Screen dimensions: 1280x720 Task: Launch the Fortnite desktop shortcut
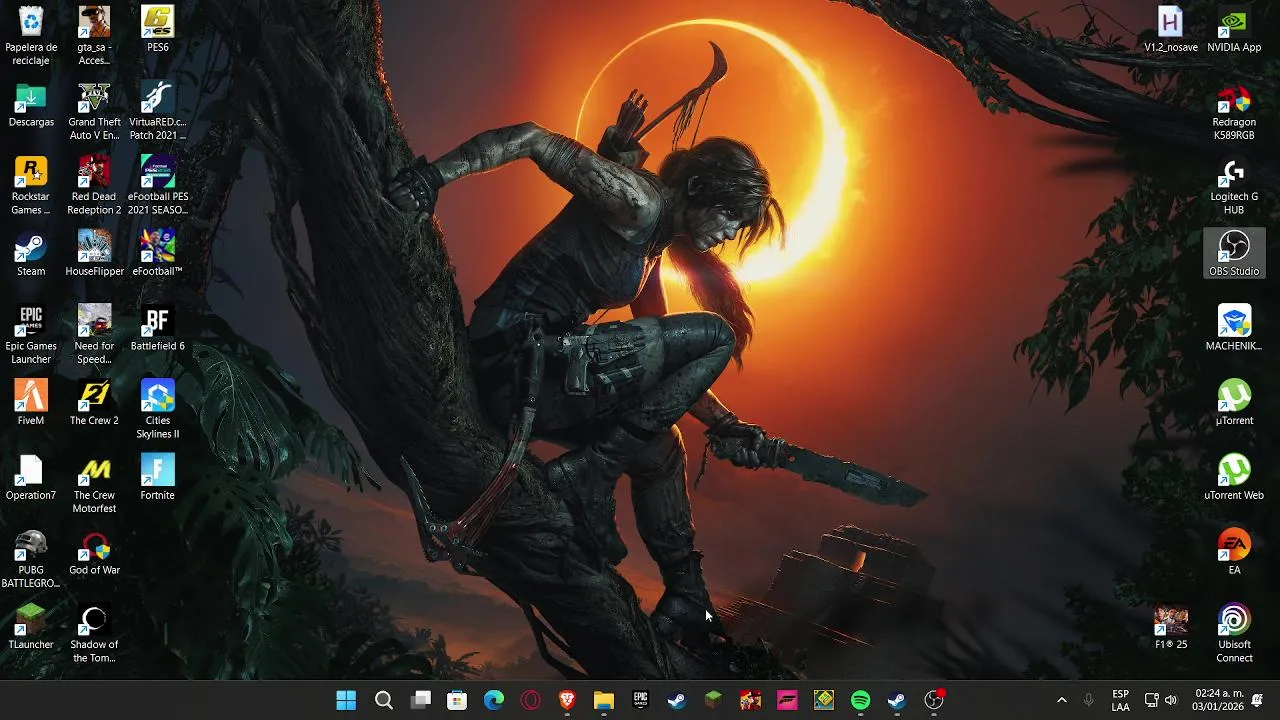click(158, 478)
